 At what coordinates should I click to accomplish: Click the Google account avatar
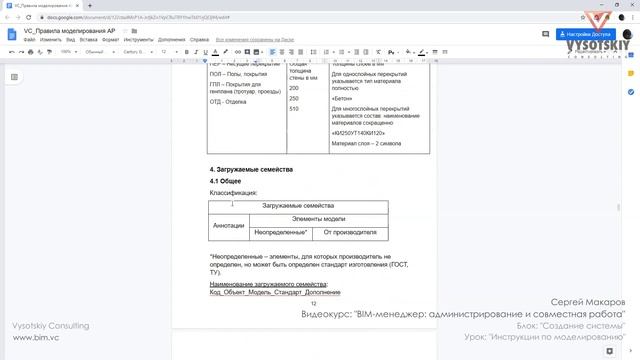(627, 34)
